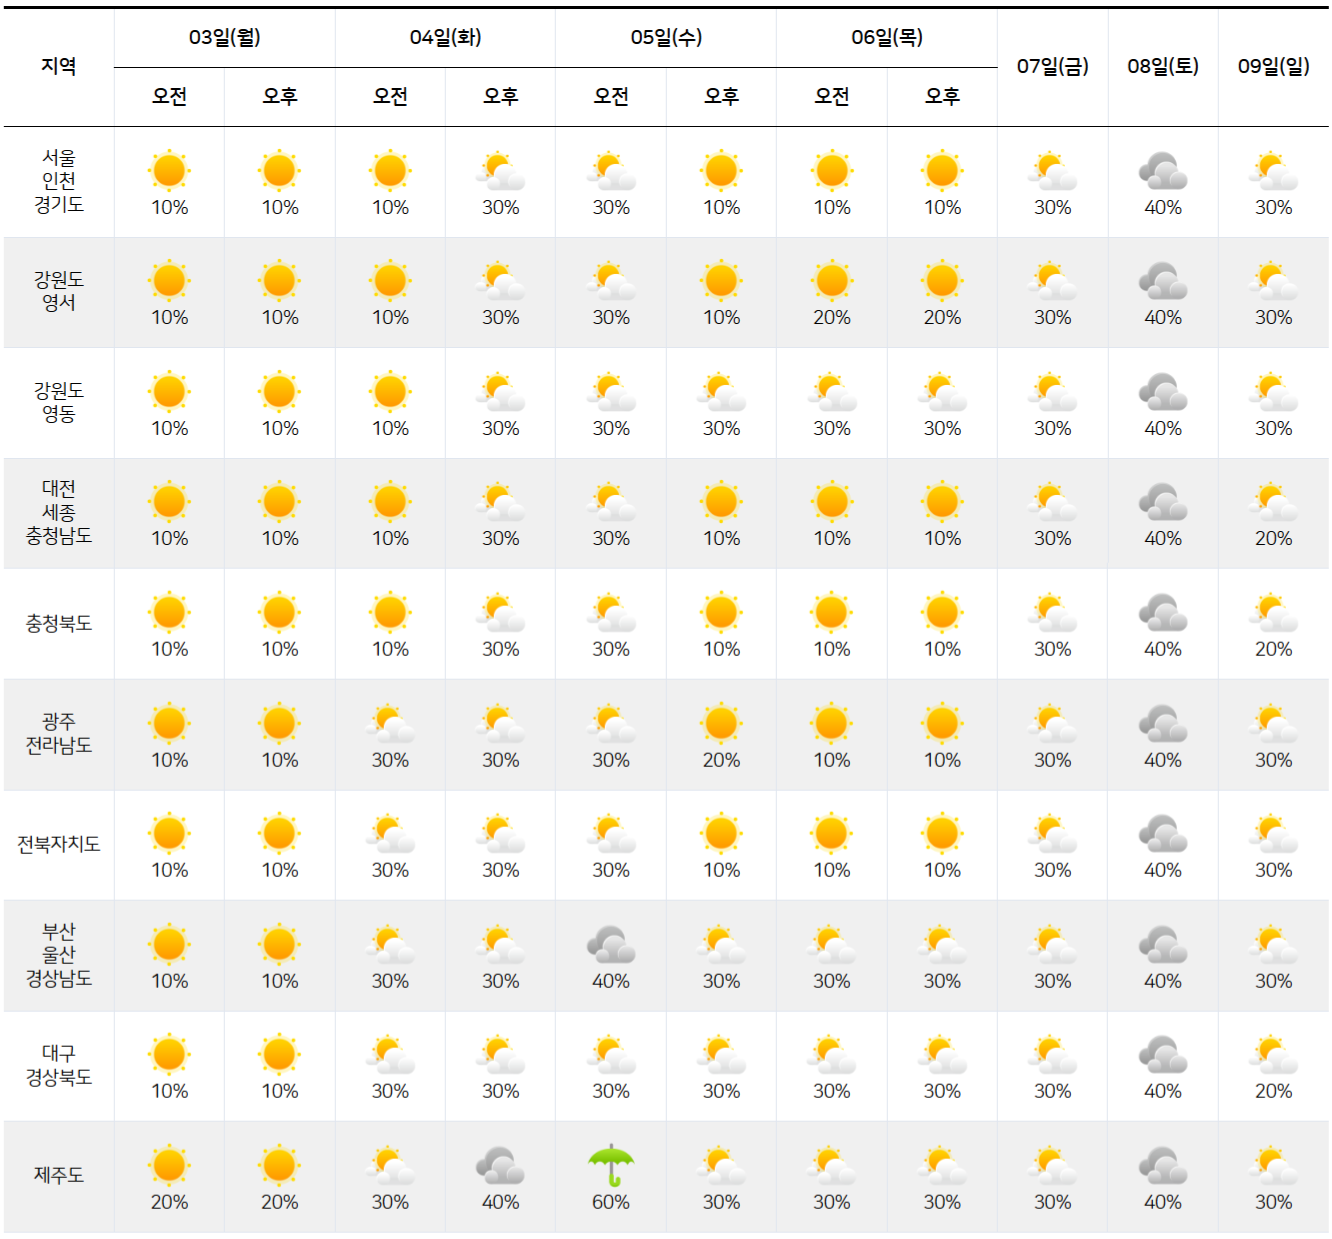Click 30% for 강원도 영동 06일 오전

[832, 428]
